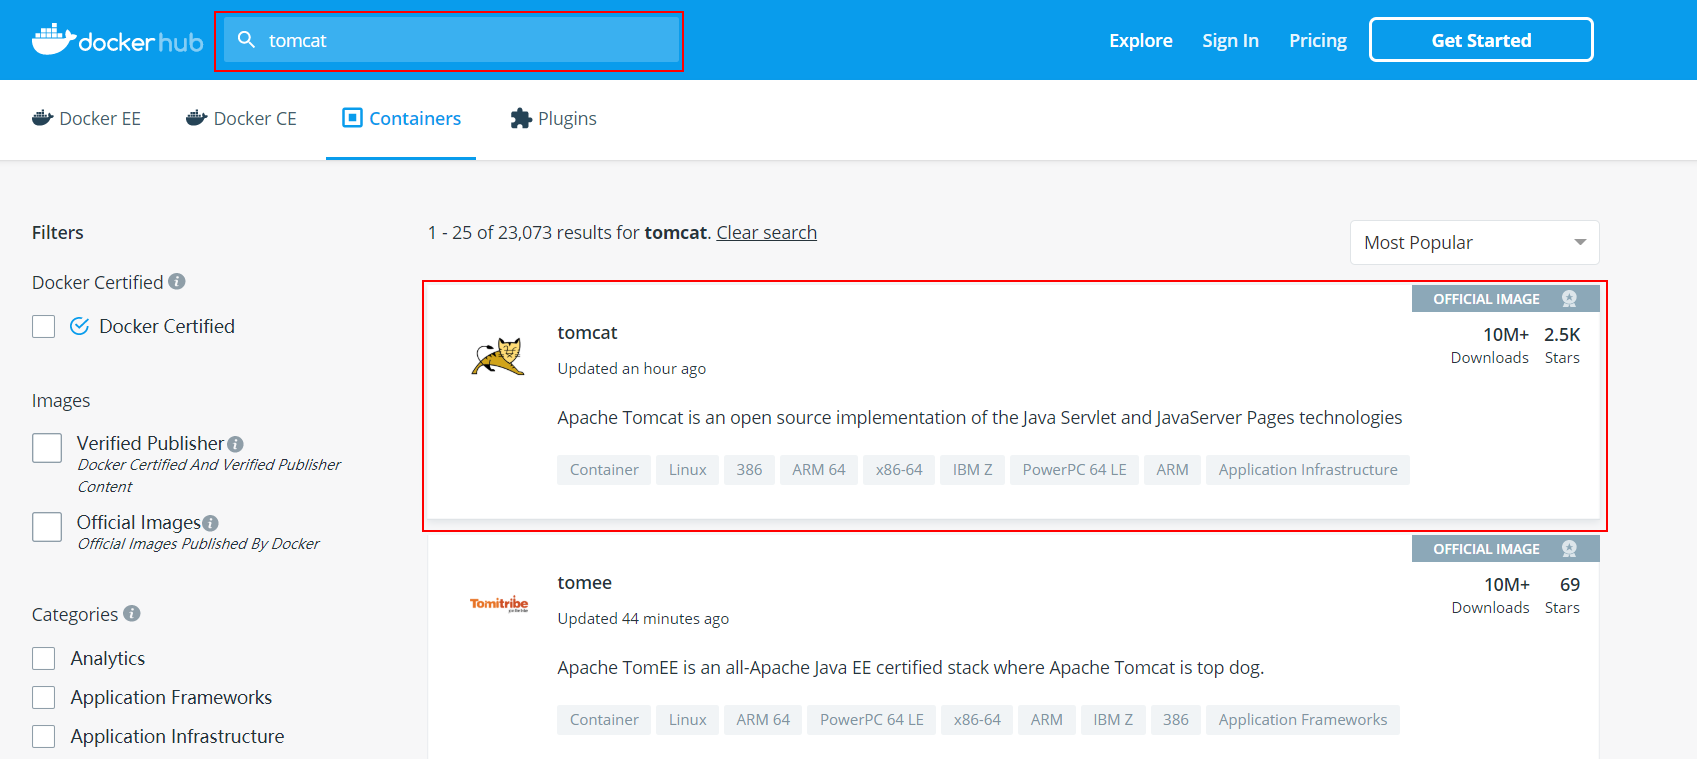This screenshot has height=759, width=1697.
Task: Toggle the Official Images checkbox
Action: 47,527
